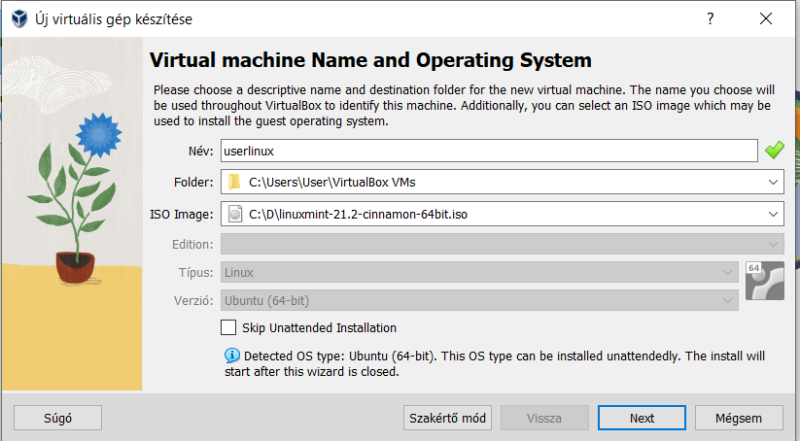Click the Súgó help button
This screenshot has width=800, height=441.
[58, 418]
